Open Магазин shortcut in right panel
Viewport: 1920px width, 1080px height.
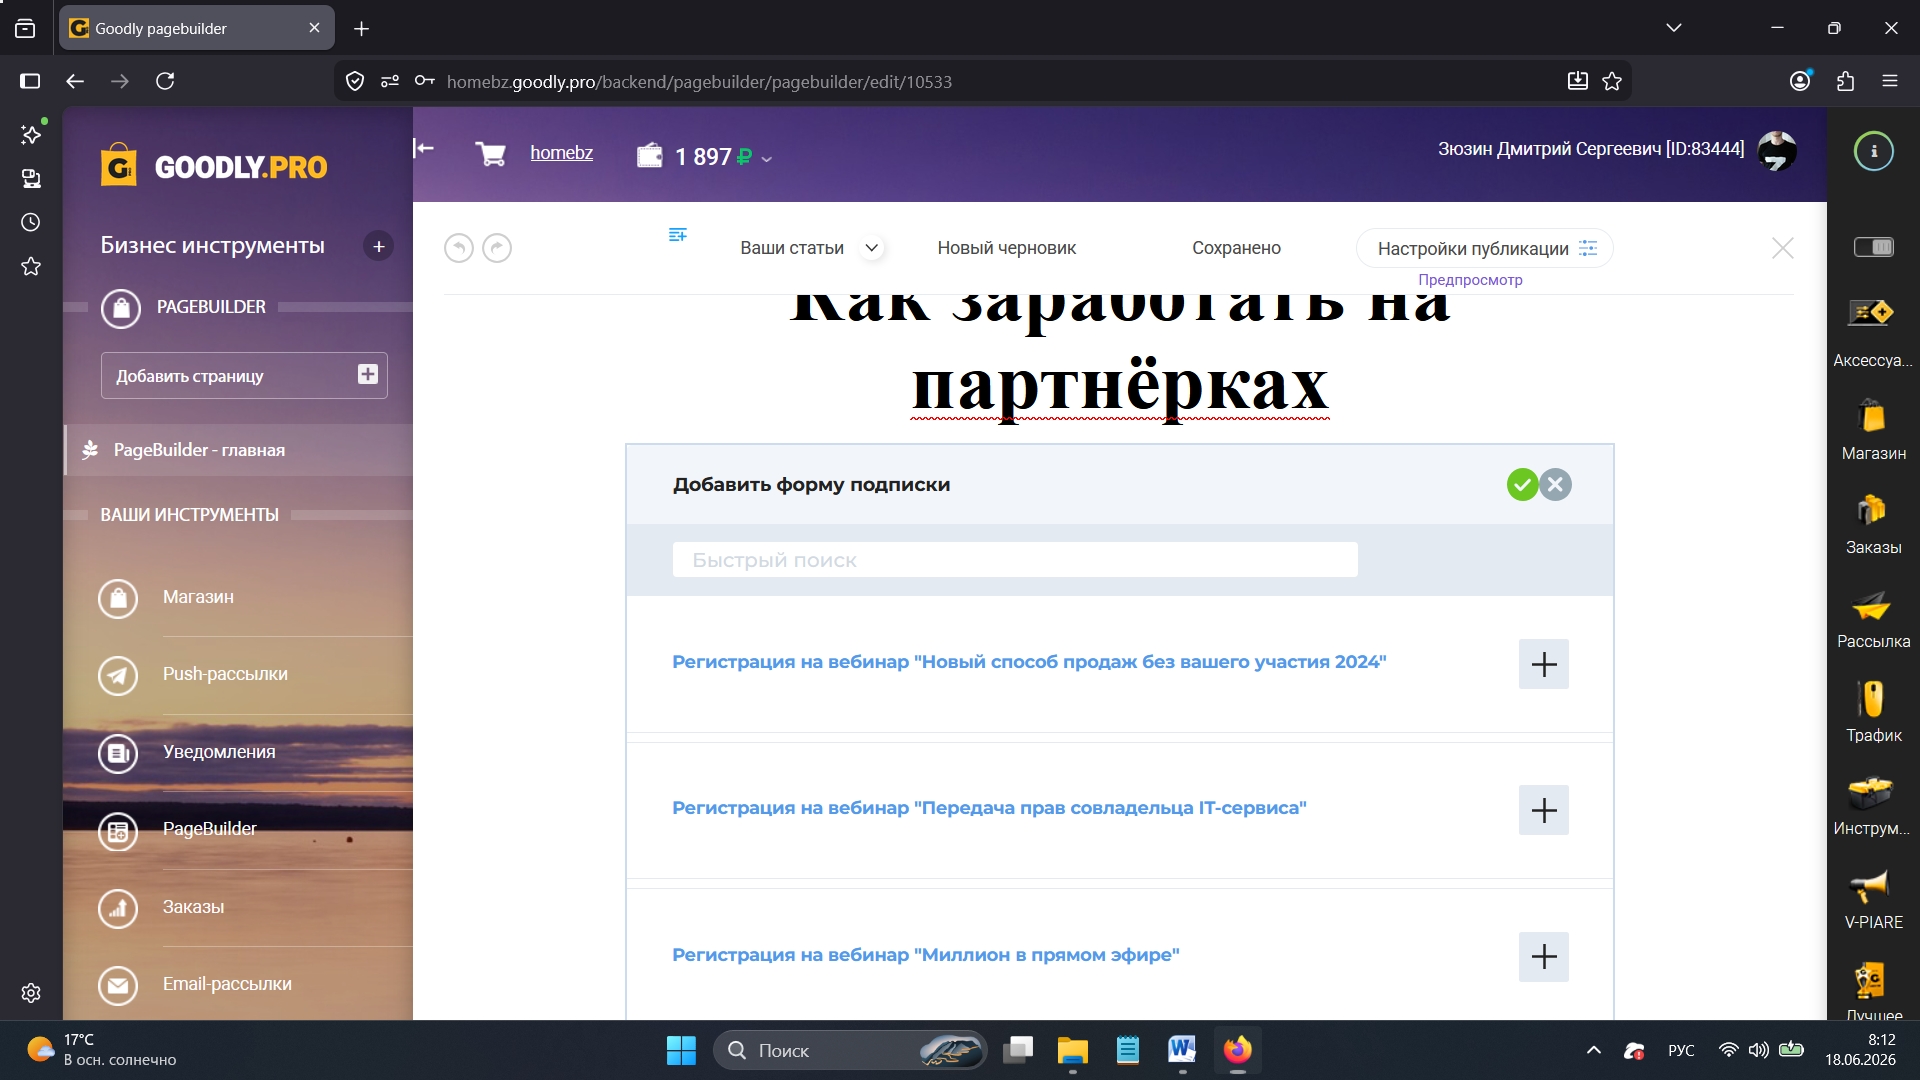click(x=1873, y=428)
